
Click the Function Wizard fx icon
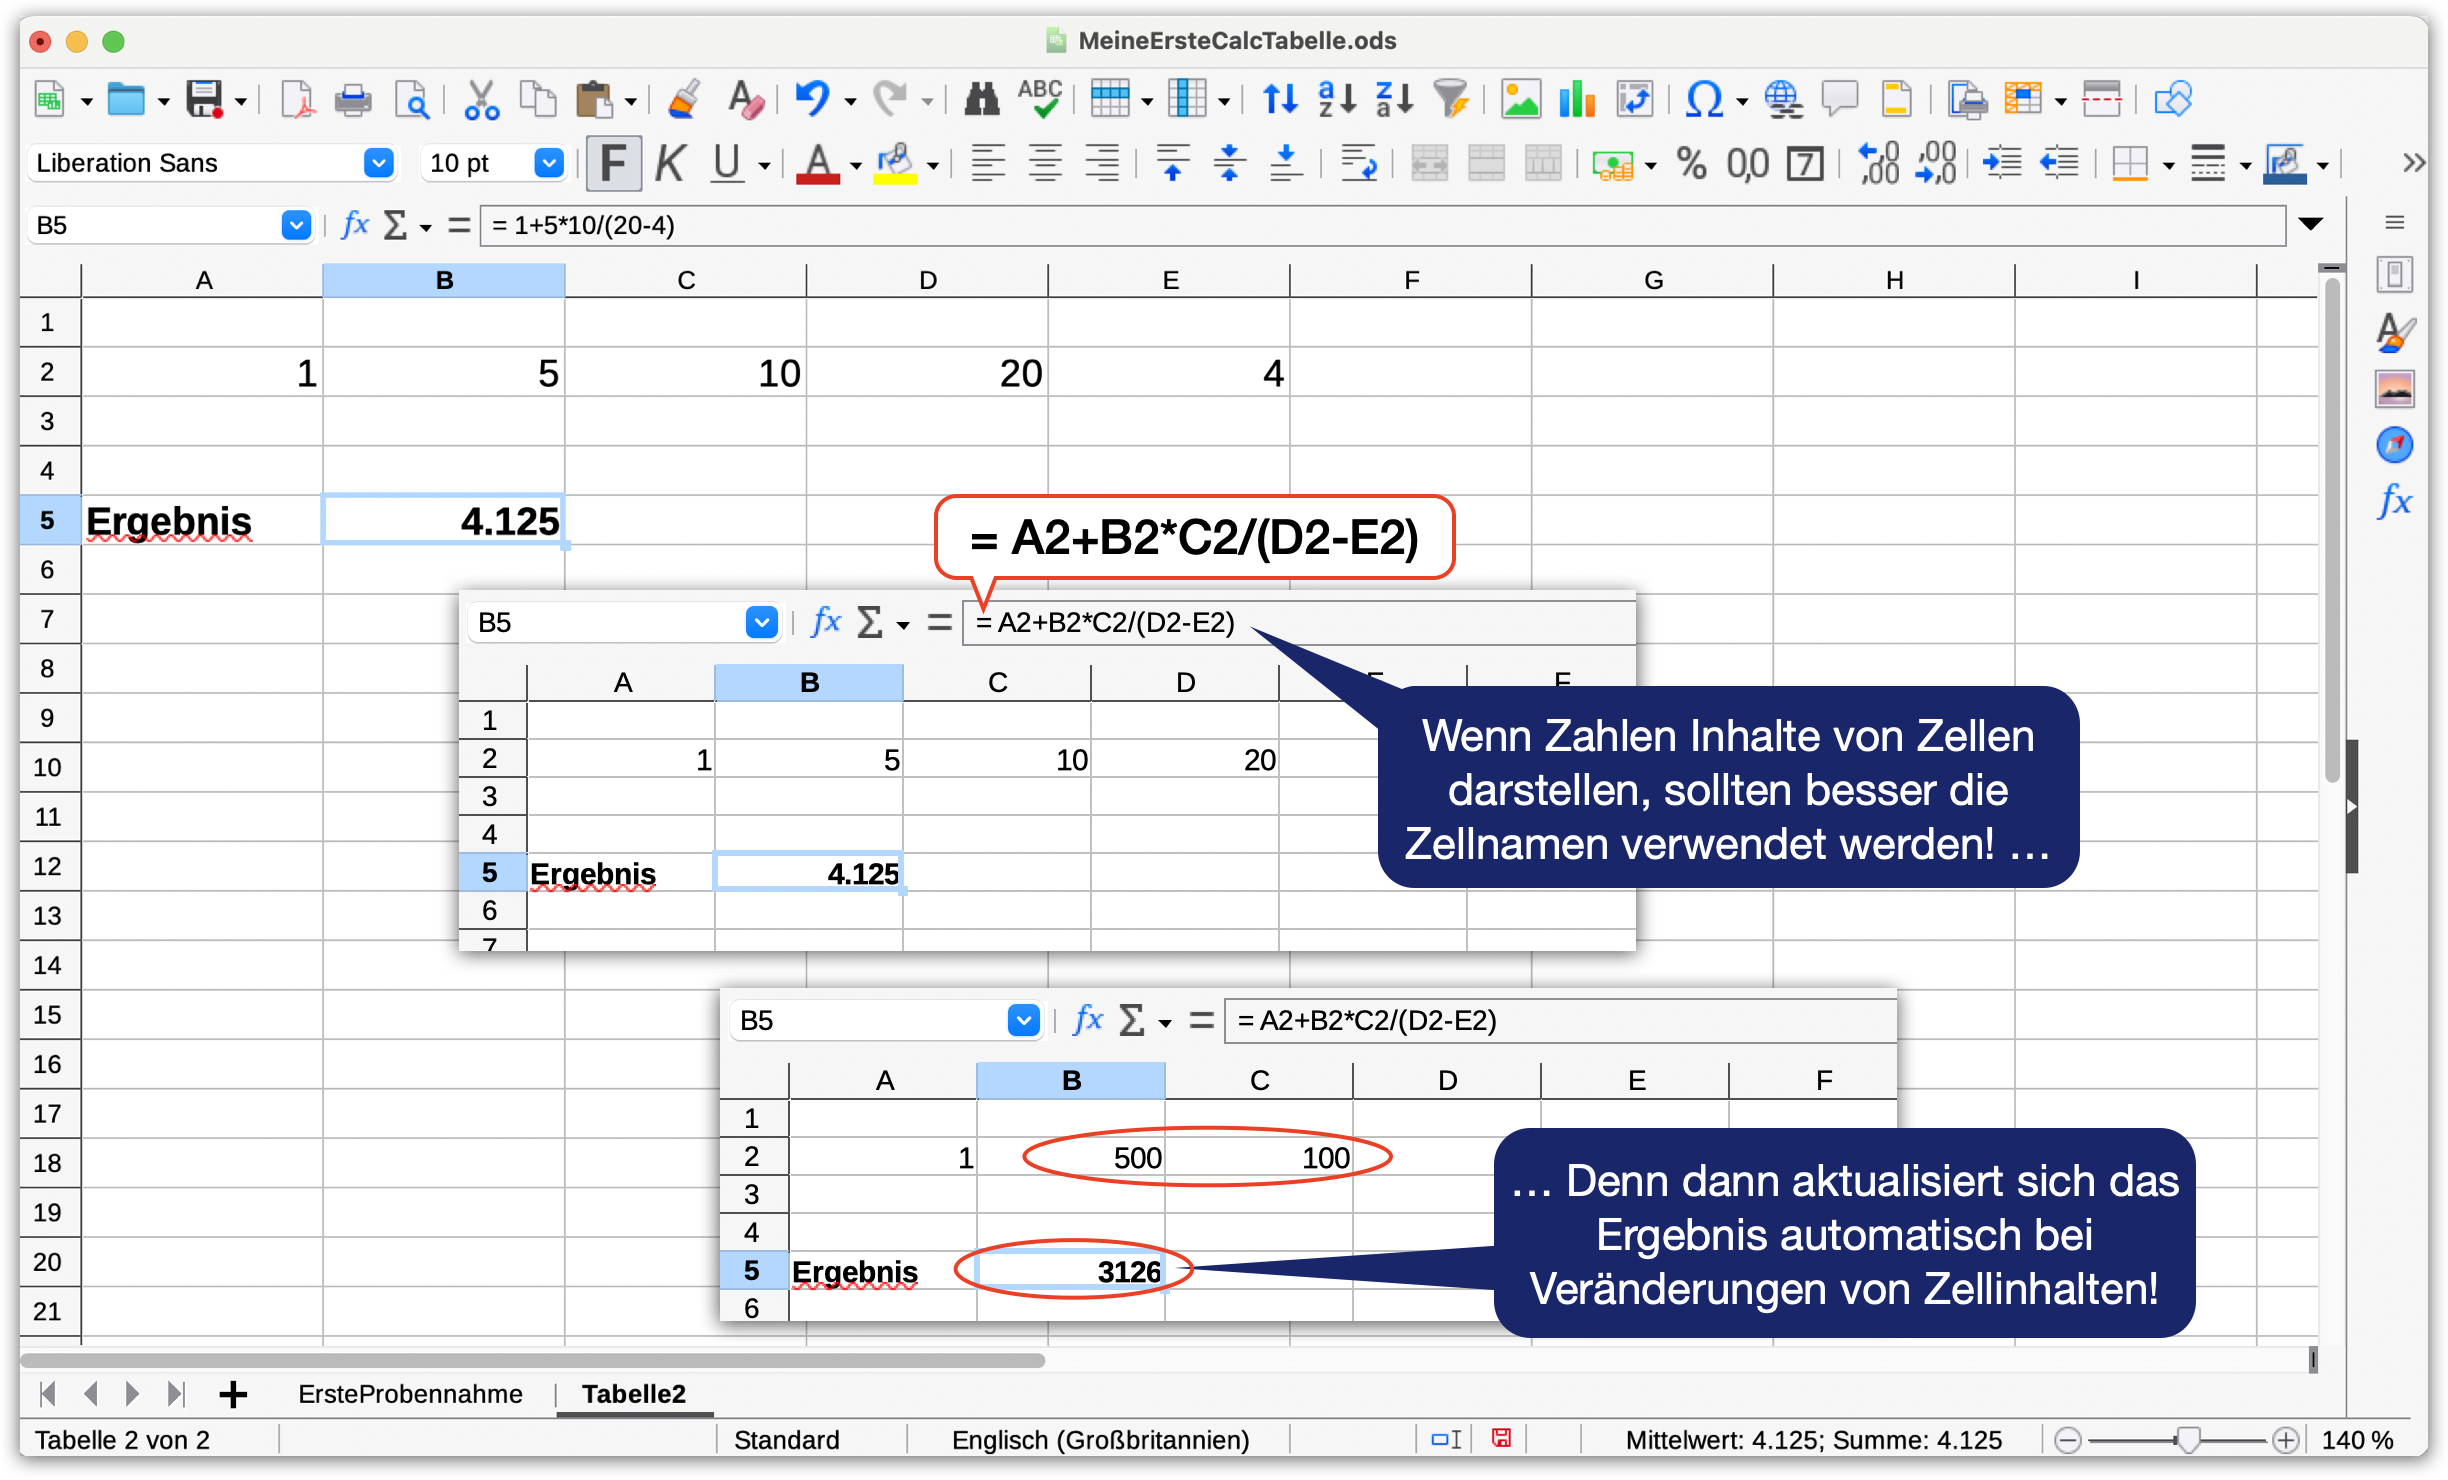point(355,225)
